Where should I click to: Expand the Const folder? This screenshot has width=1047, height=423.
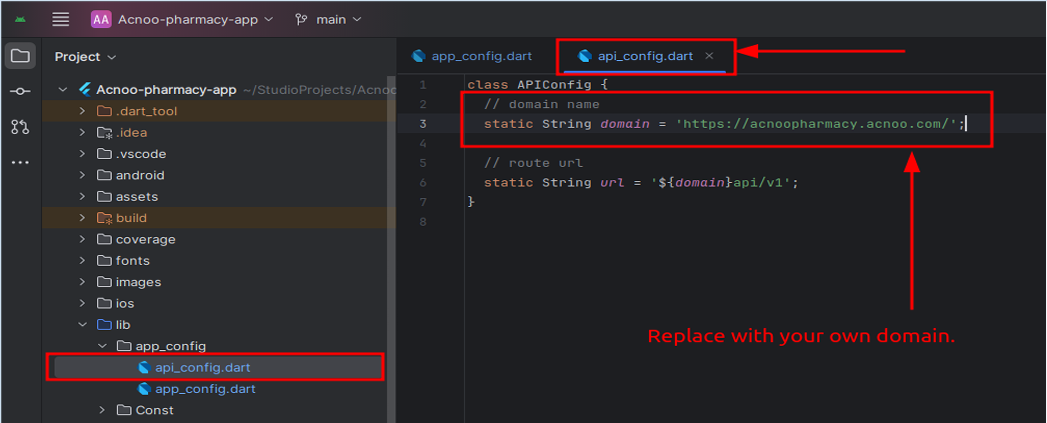coord(103,410)
